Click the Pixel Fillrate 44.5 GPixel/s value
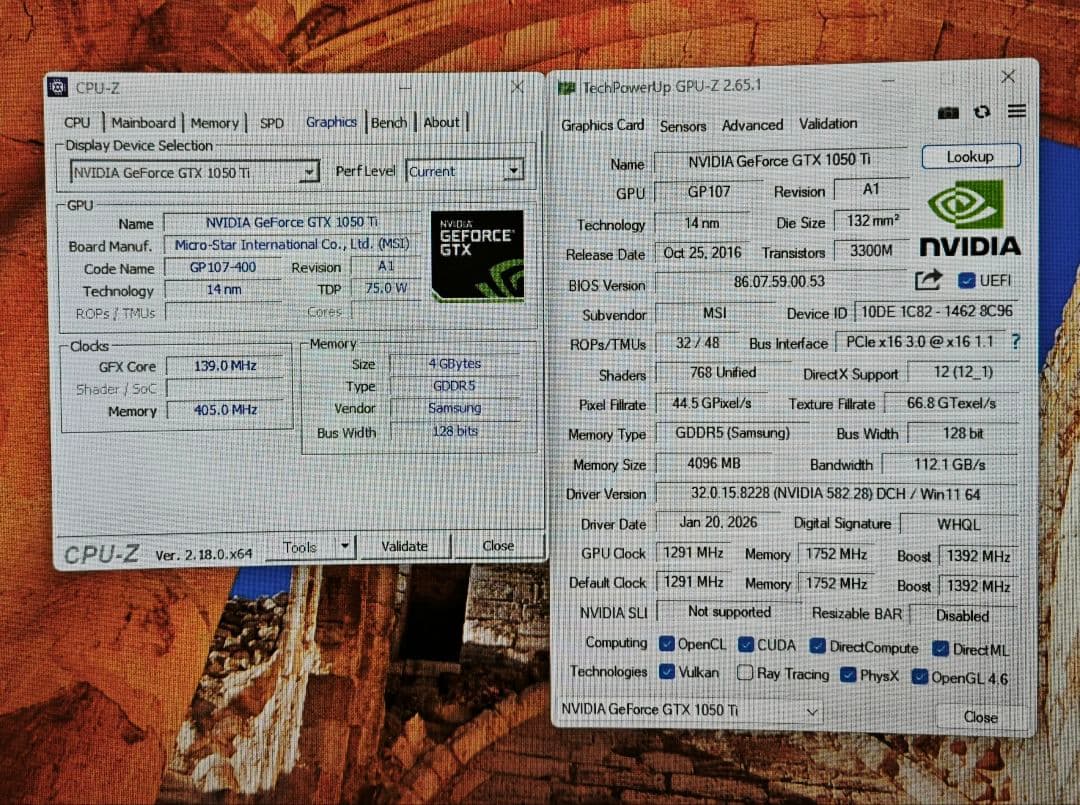The width and height of the screenshot is (1080, 805). click(x=712, y=403)
